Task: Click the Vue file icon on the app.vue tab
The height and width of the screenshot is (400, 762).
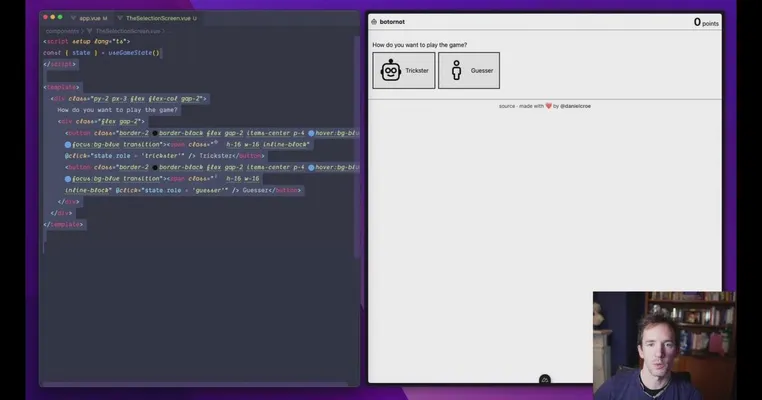Action: pyautogui.click(x=73, y=18)
